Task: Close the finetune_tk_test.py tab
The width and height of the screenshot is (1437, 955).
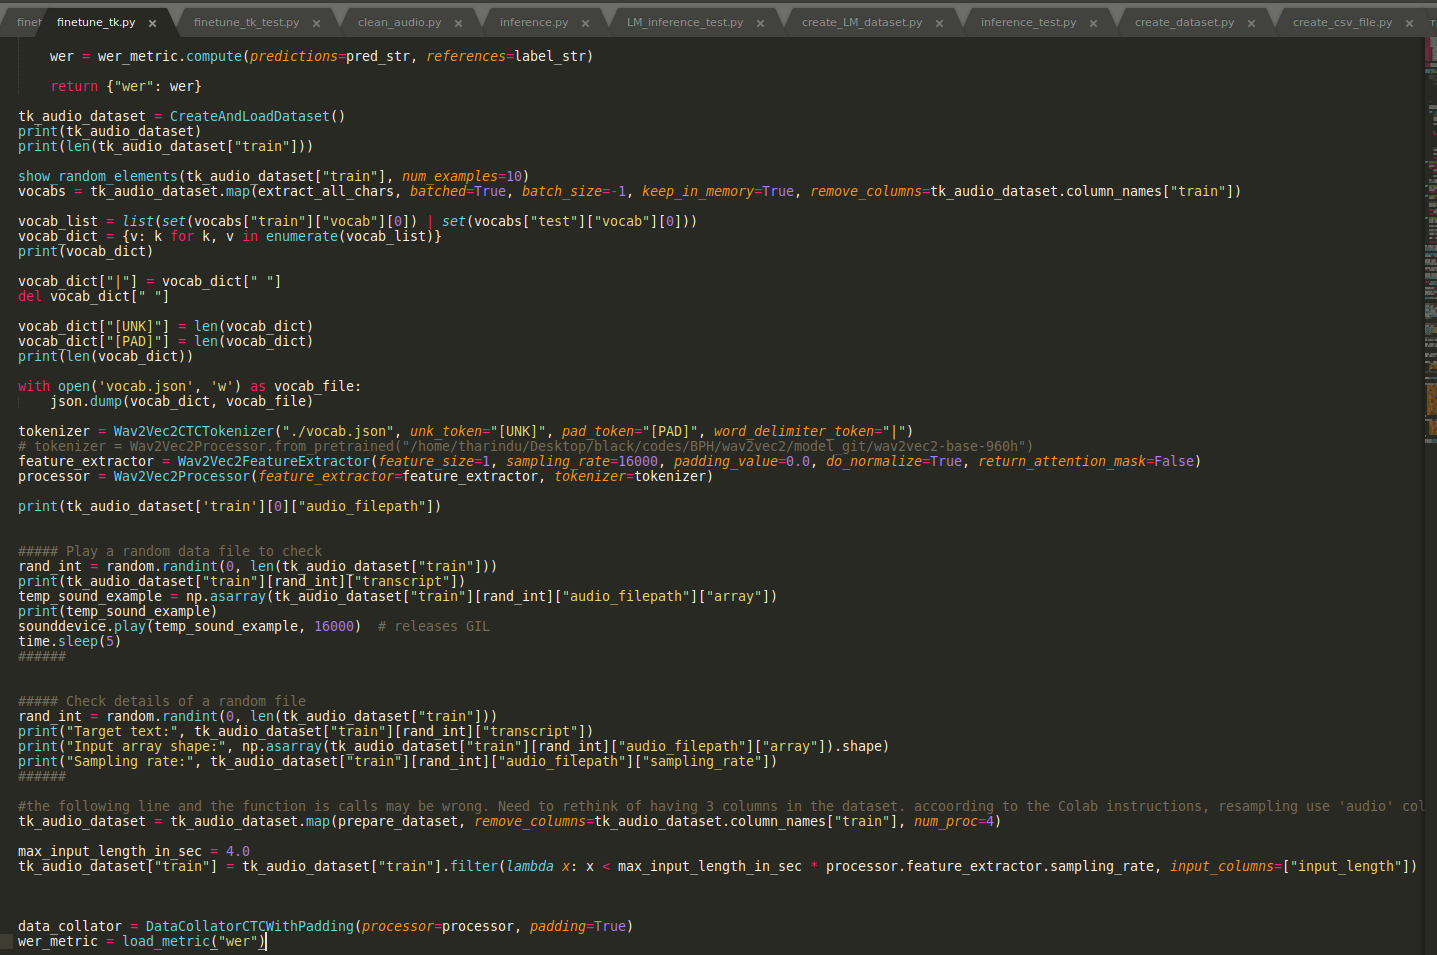Action: 316,23
